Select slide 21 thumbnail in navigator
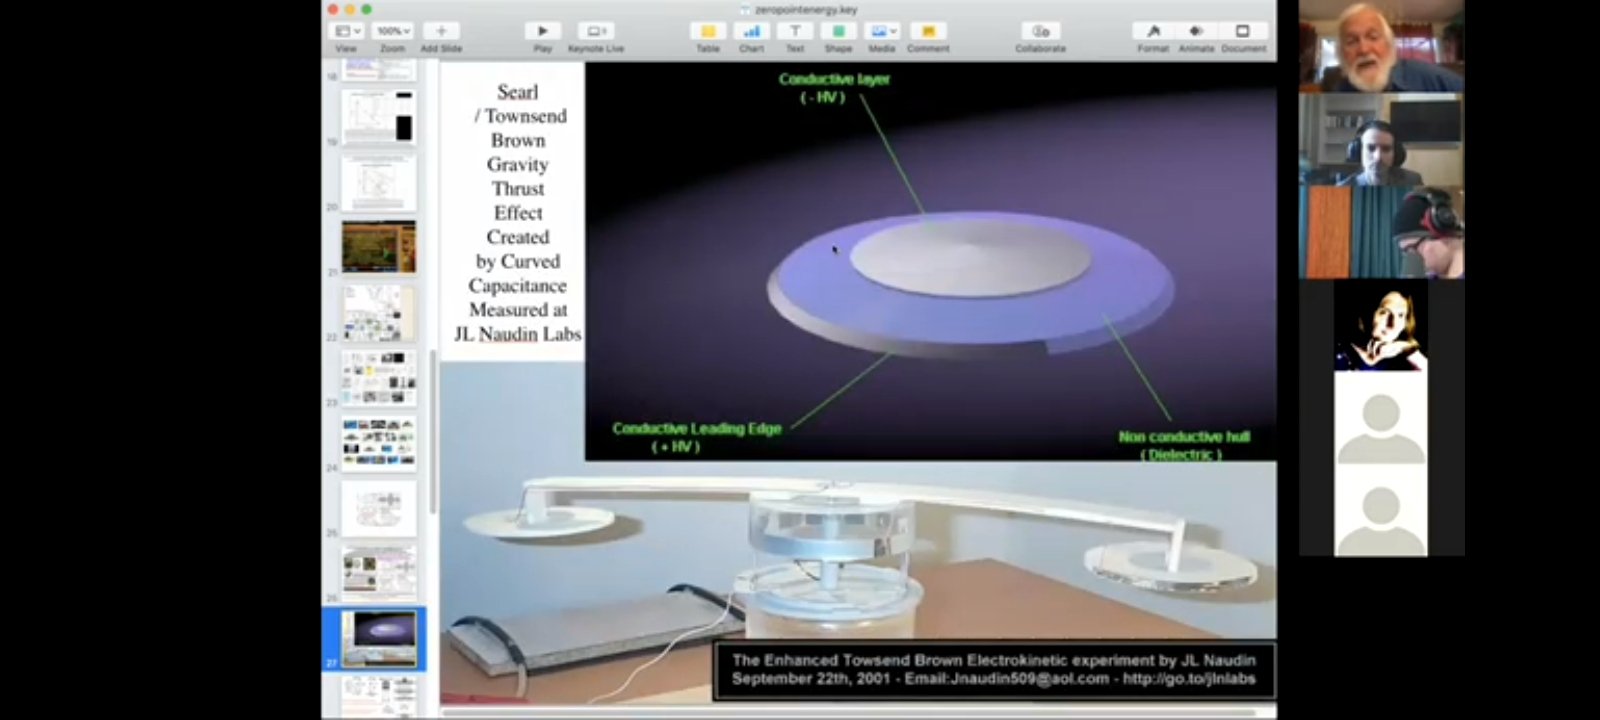Image resolution: width=1600 pixels, height=720 pixels. [x=379, y=246]
